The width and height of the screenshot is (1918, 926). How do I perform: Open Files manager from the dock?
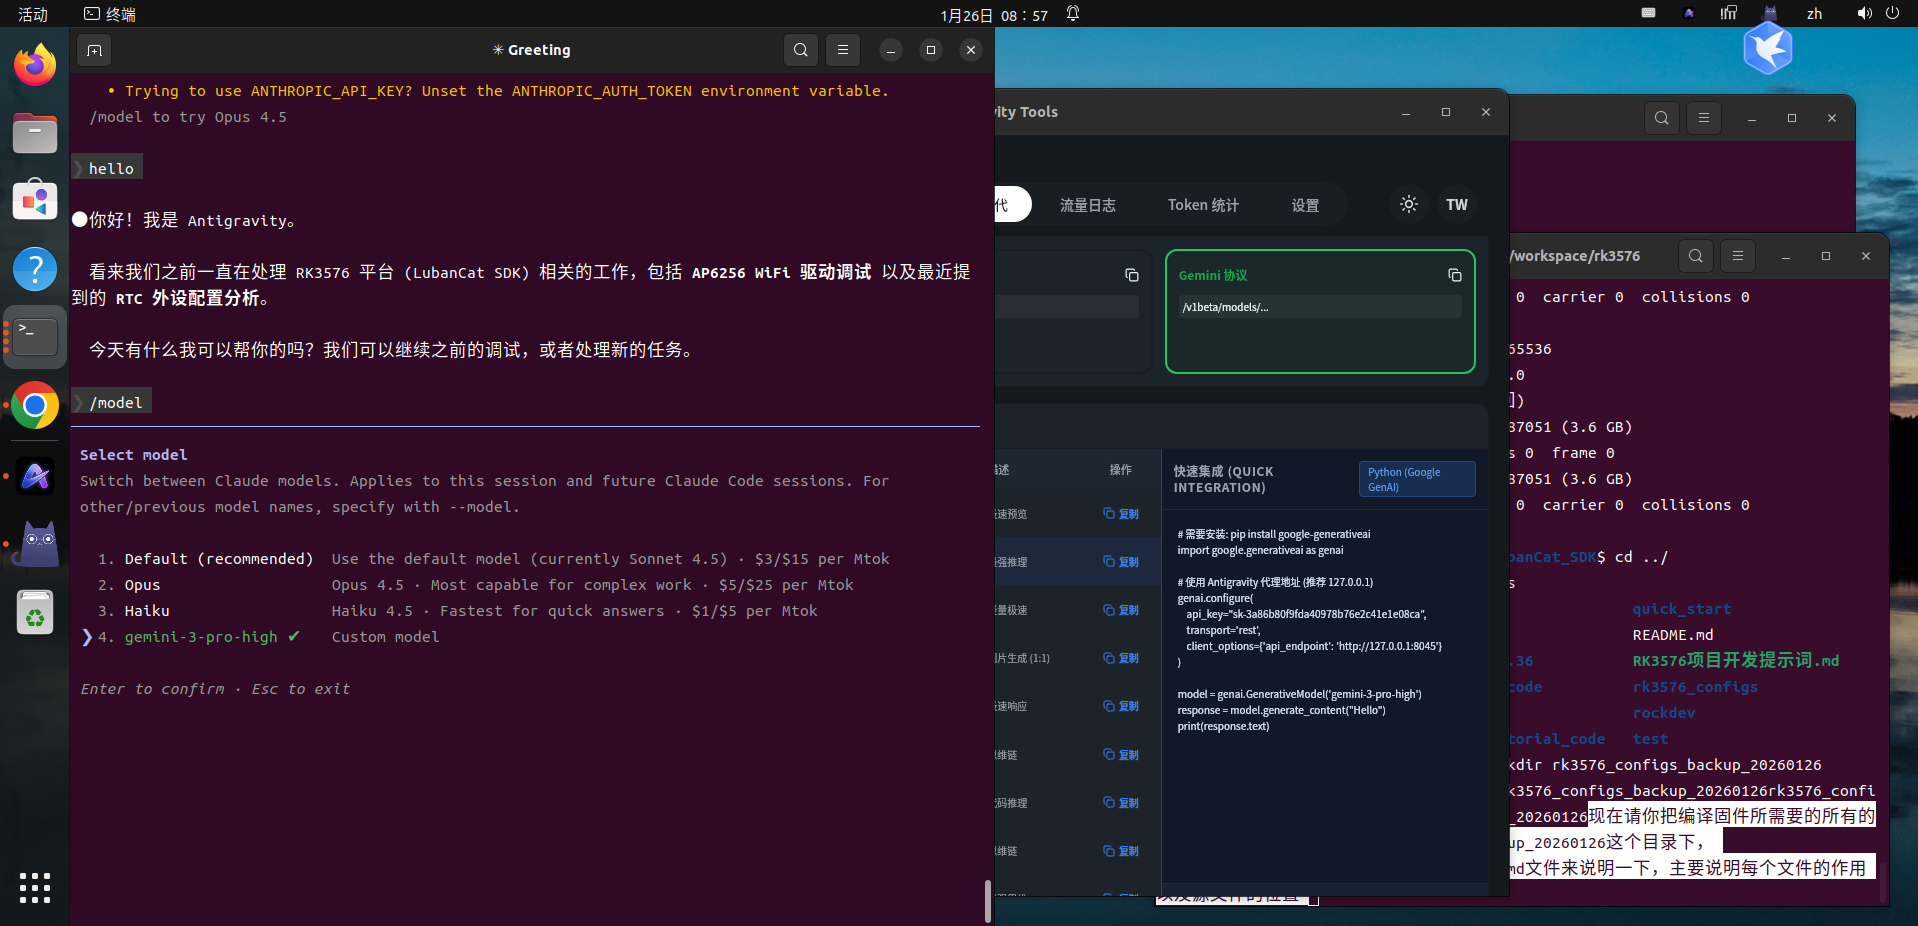pyautogui.click(x=35, y=133)
